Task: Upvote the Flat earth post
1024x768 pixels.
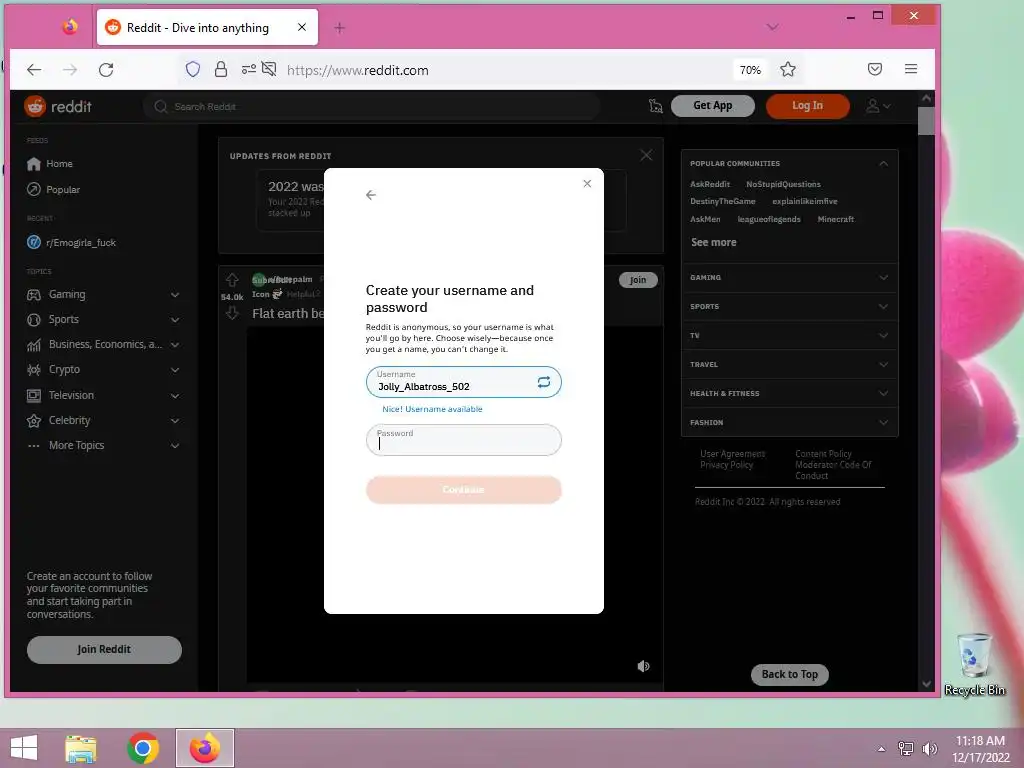Action: (x=232, y=280)
